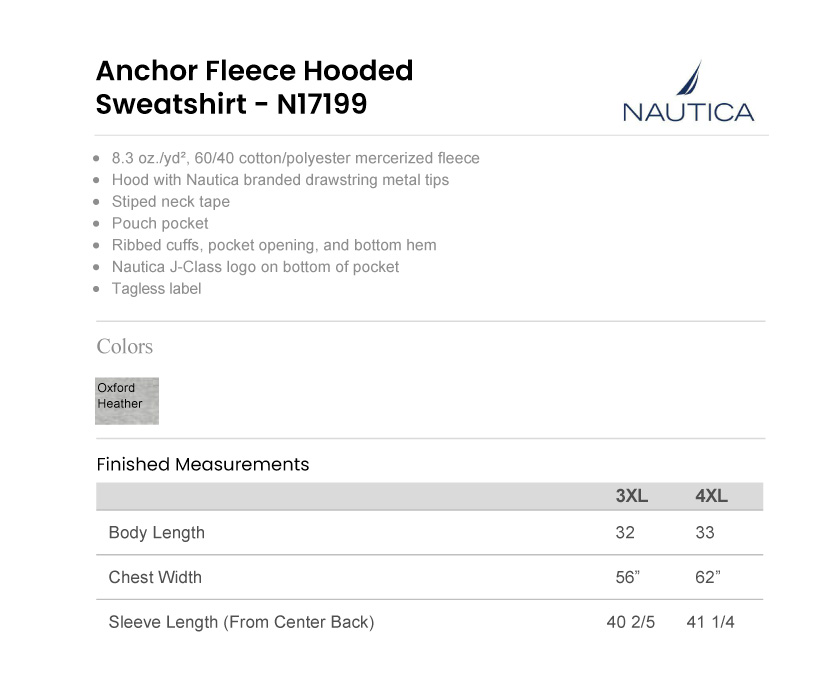Click the 3XL sleeve length value 40 2/5
Screen dimensions: 838x683
(631, 622)
